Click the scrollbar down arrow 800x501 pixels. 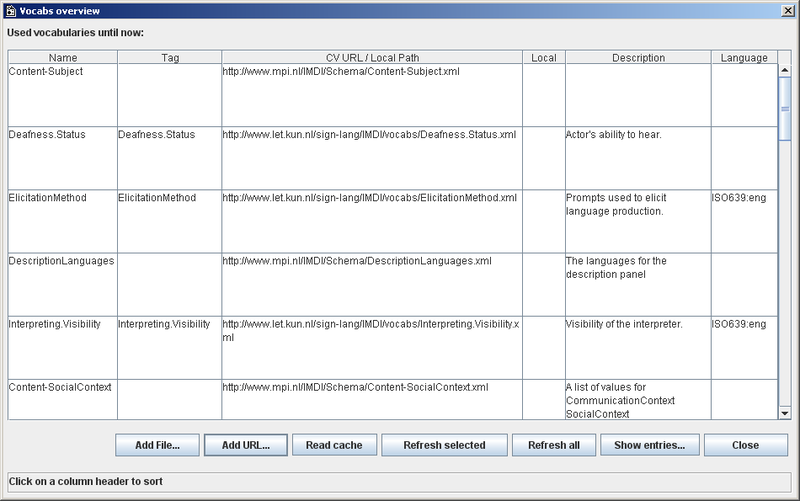(784, 412)
